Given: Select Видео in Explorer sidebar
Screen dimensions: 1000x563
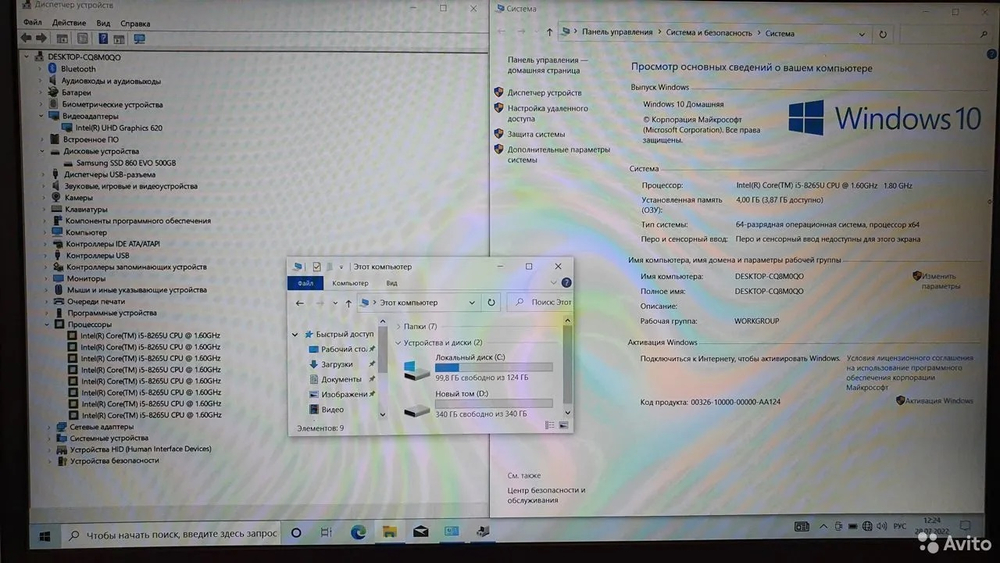Looking at the screenshot, I should pos(332,409).
